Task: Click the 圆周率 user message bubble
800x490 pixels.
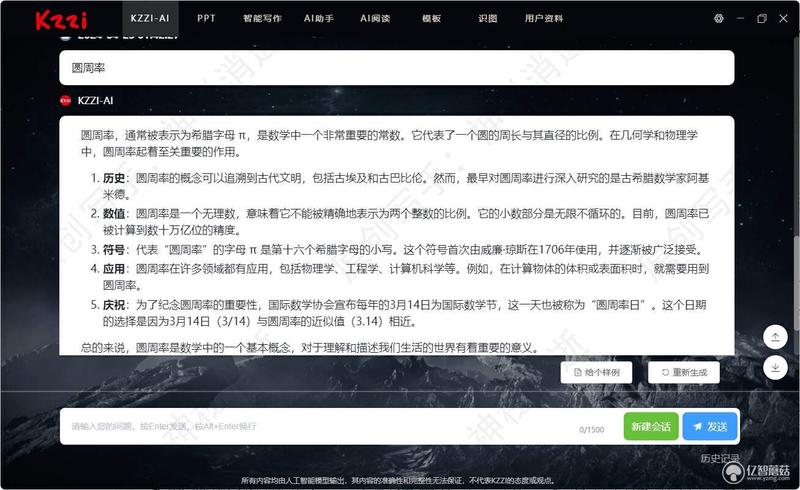Action: click(397, 68)
